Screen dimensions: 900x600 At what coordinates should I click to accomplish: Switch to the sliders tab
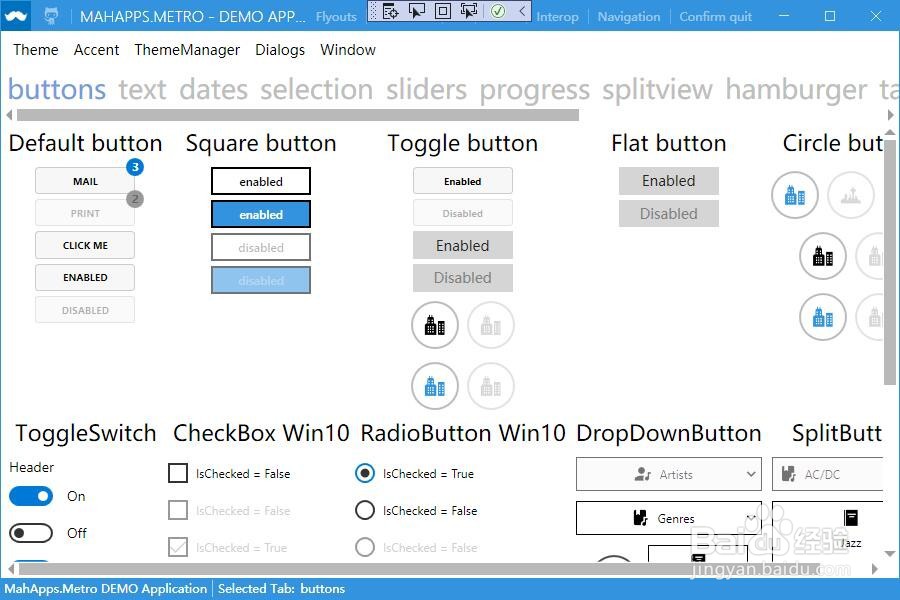[x=426, y=90]
